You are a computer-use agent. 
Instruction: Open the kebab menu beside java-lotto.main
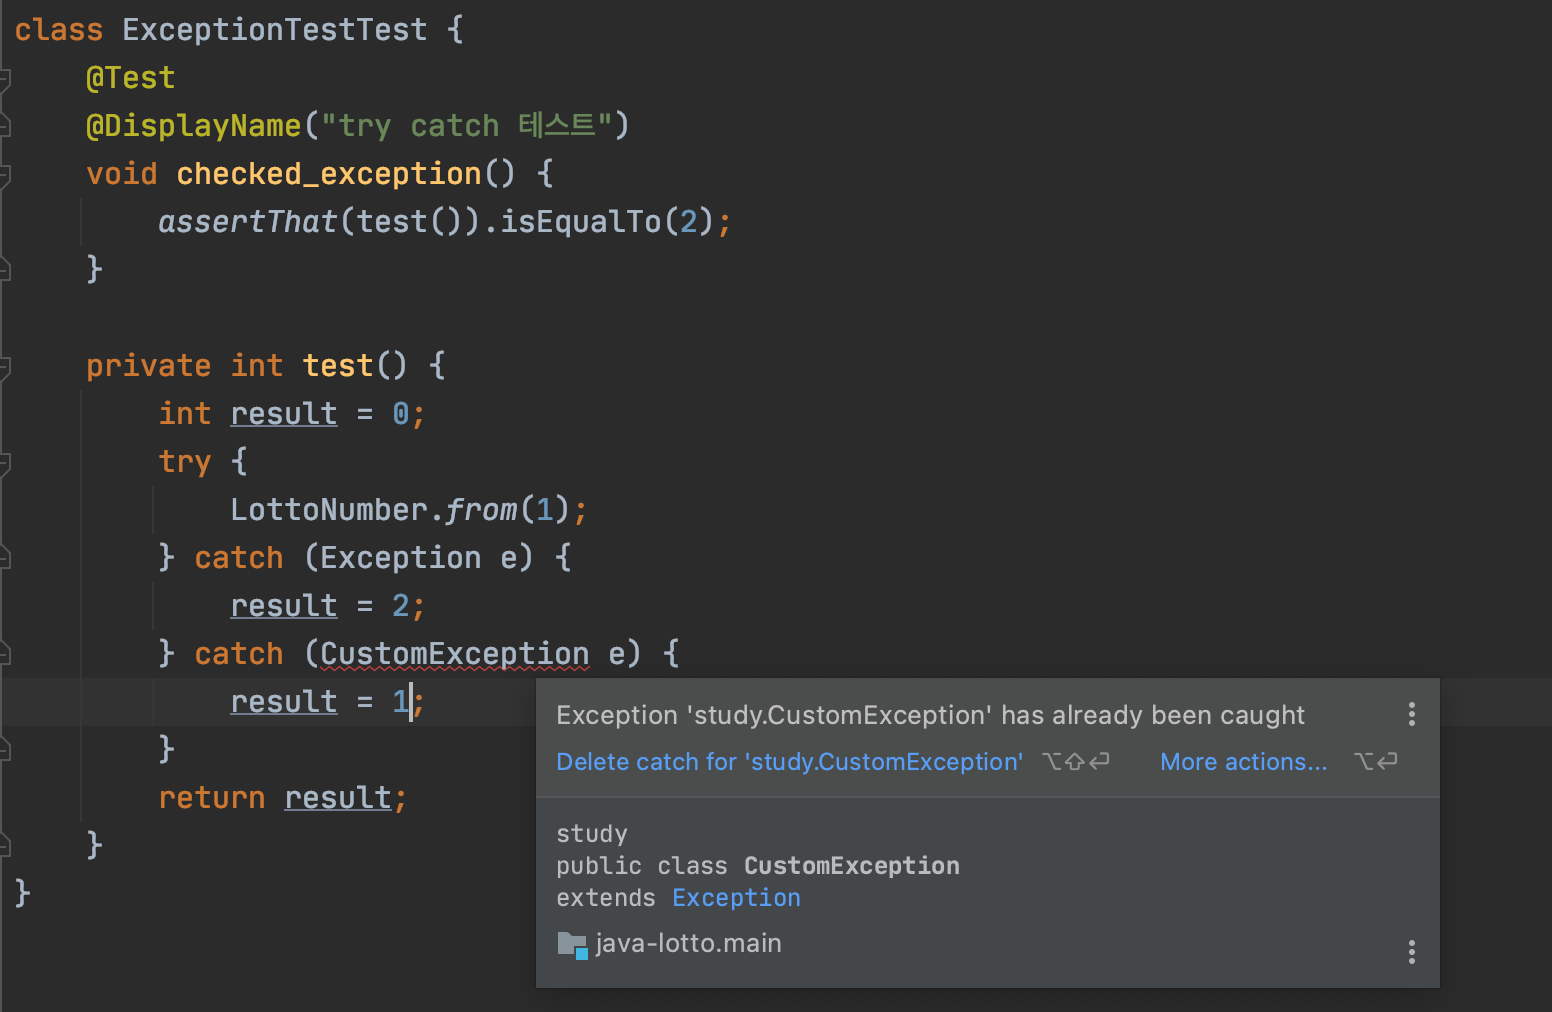point(1411,951)
